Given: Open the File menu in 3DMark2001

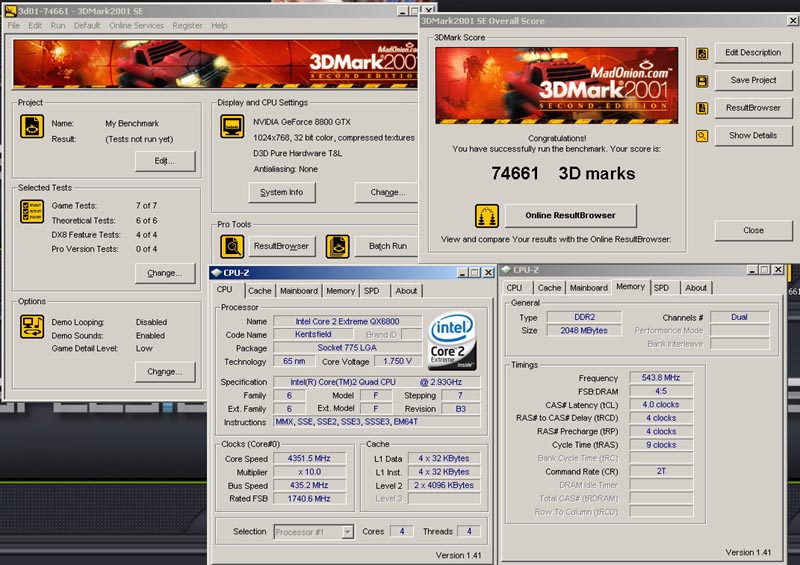Looking at the screenshot, I should 14,26.
